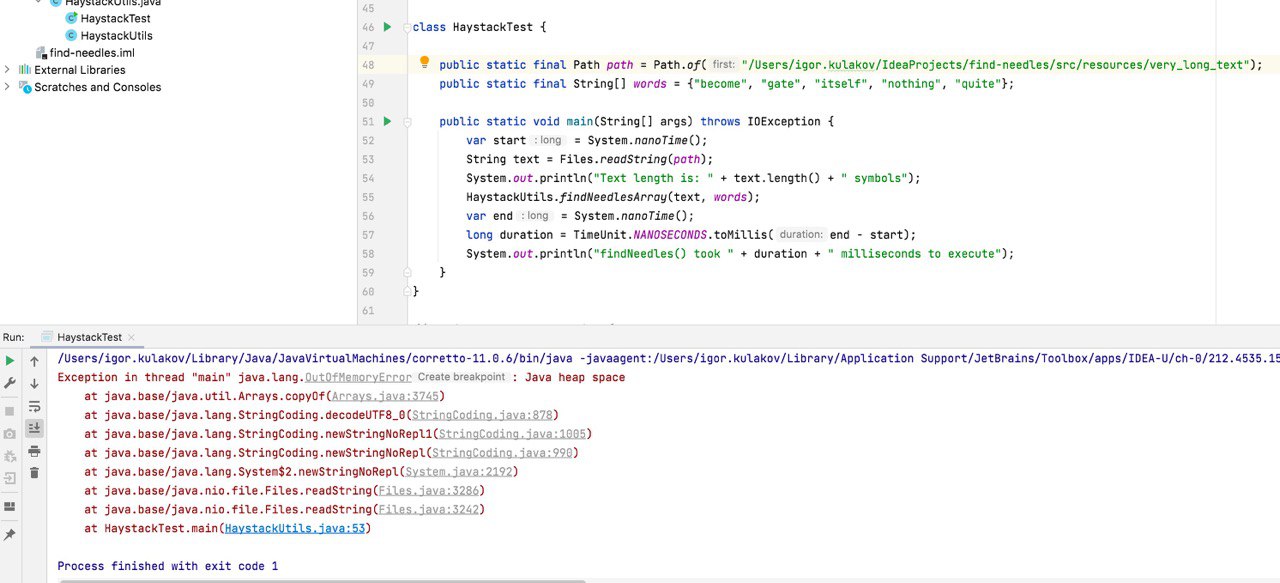
Task: Jump down the stack trace with down arrow
Action: pos(34,384)
